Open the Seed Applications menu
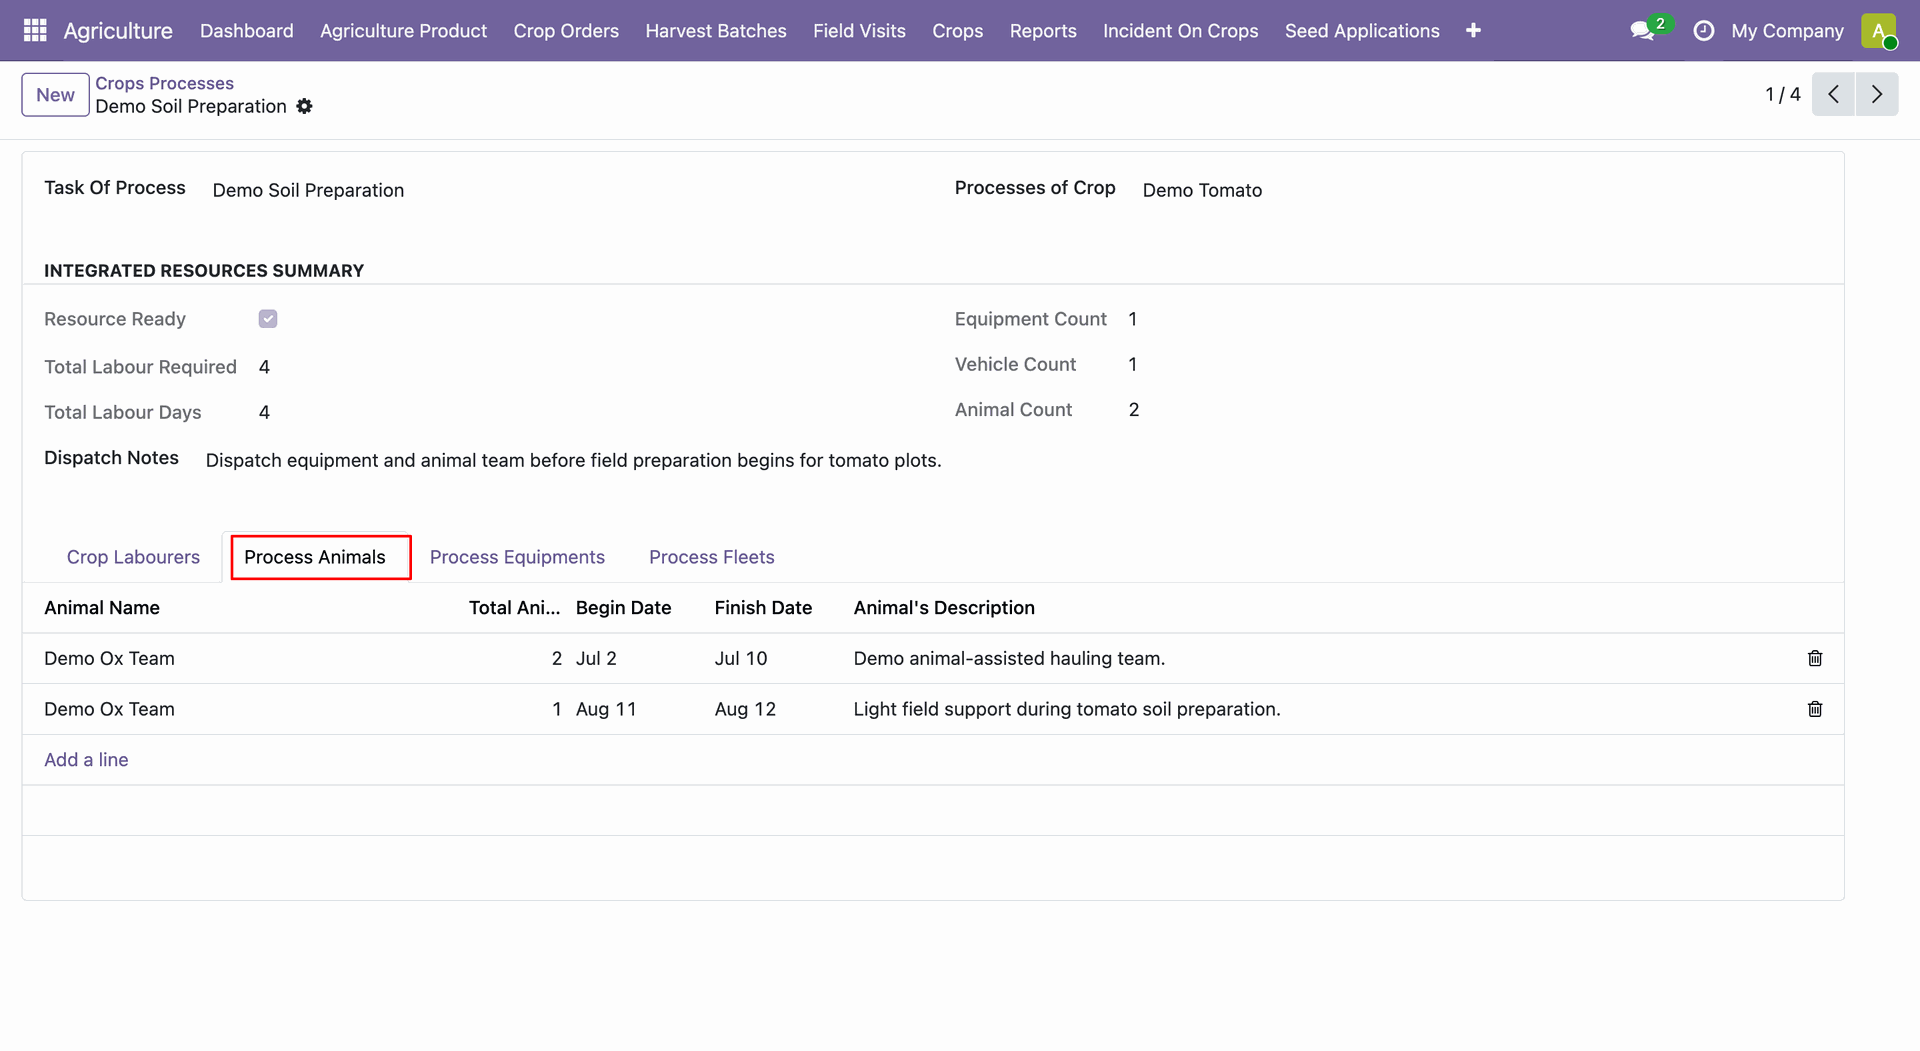 coord(1362,31)
